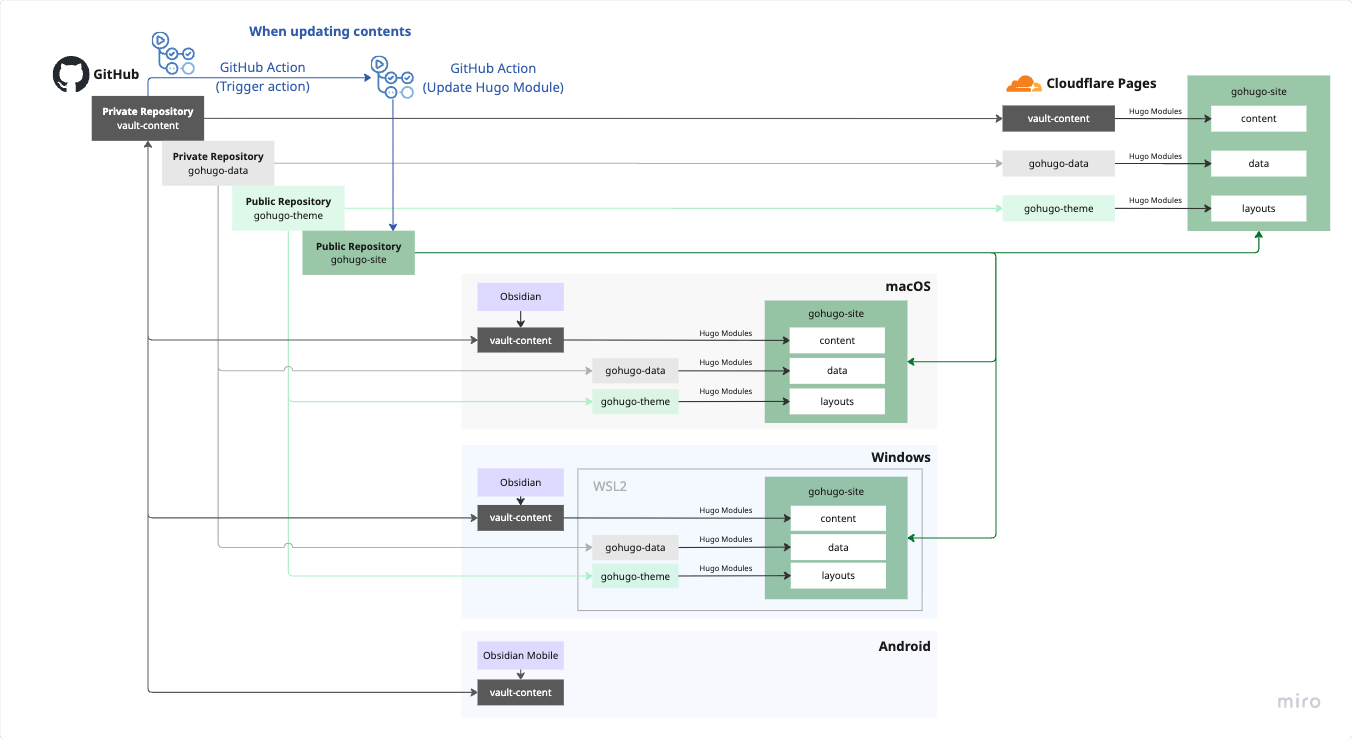
Task: Select Public Repository gohugo-theme box
Action: click(288, 208)
